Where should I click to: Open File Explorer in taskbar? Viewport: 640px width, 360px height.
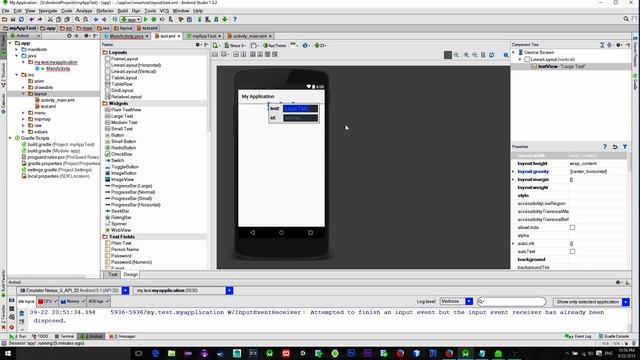171,353
